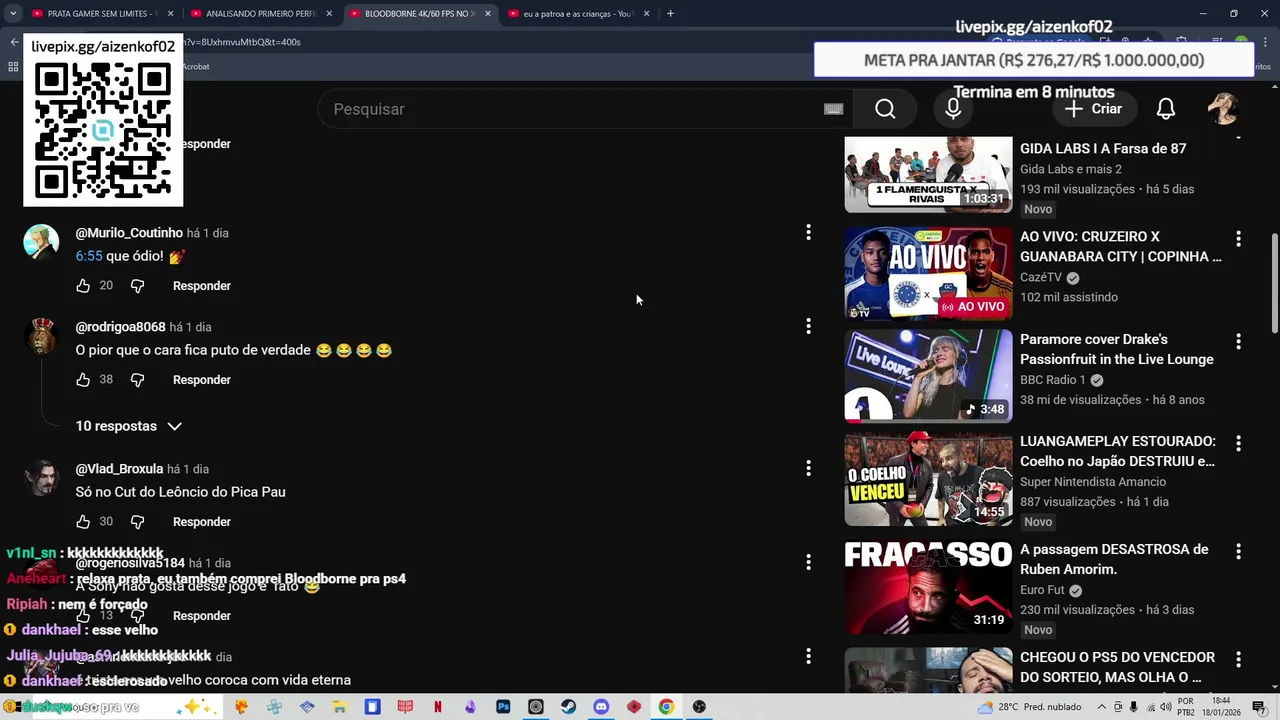The height and width of the screenshot is (720, 1280).
Task: Dislike the comment by @rodrigoa8068
Action: click(x=137, y=380)
